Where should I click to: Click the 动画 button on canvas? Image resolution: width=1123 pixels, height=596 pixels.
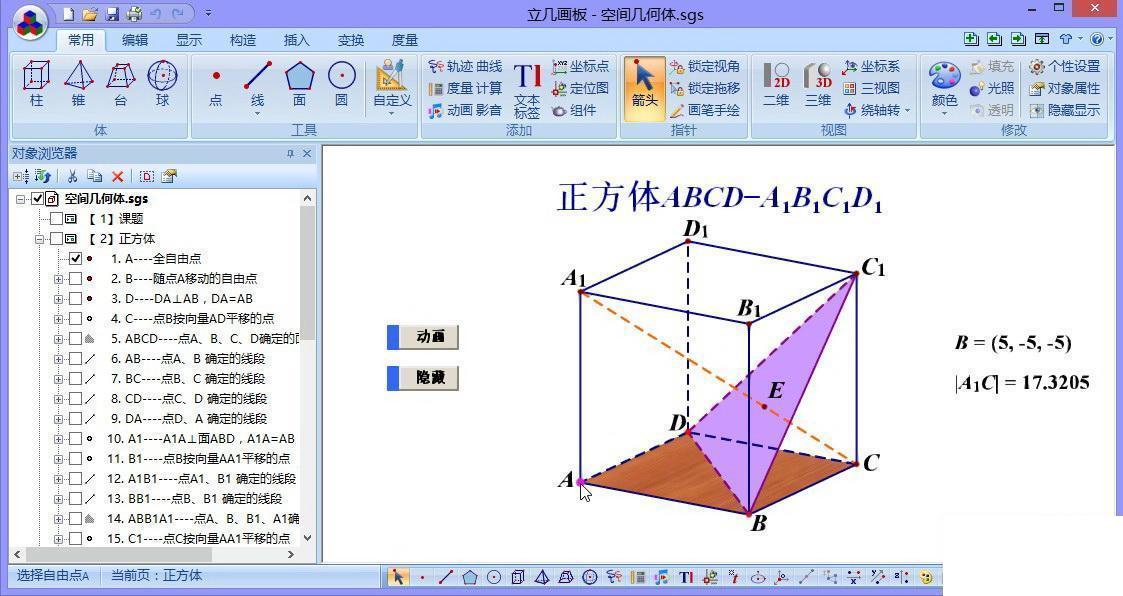click(423, 337)
